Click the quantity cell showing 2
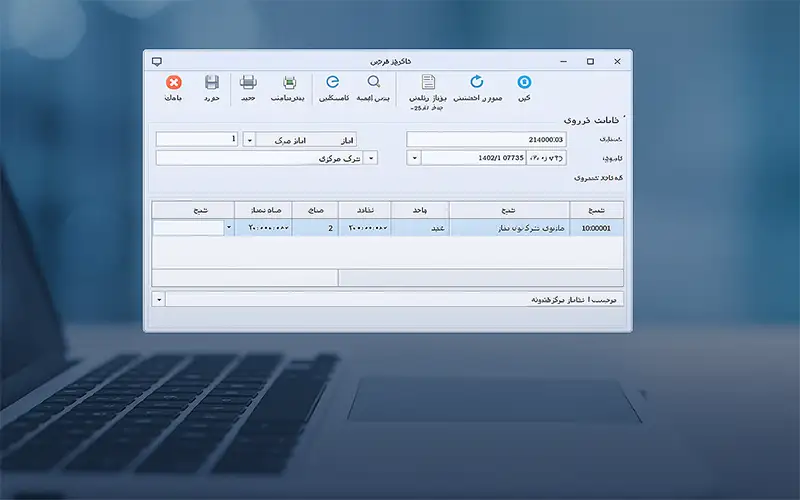The width and height of the screenshot is (800, 500). 316,228
